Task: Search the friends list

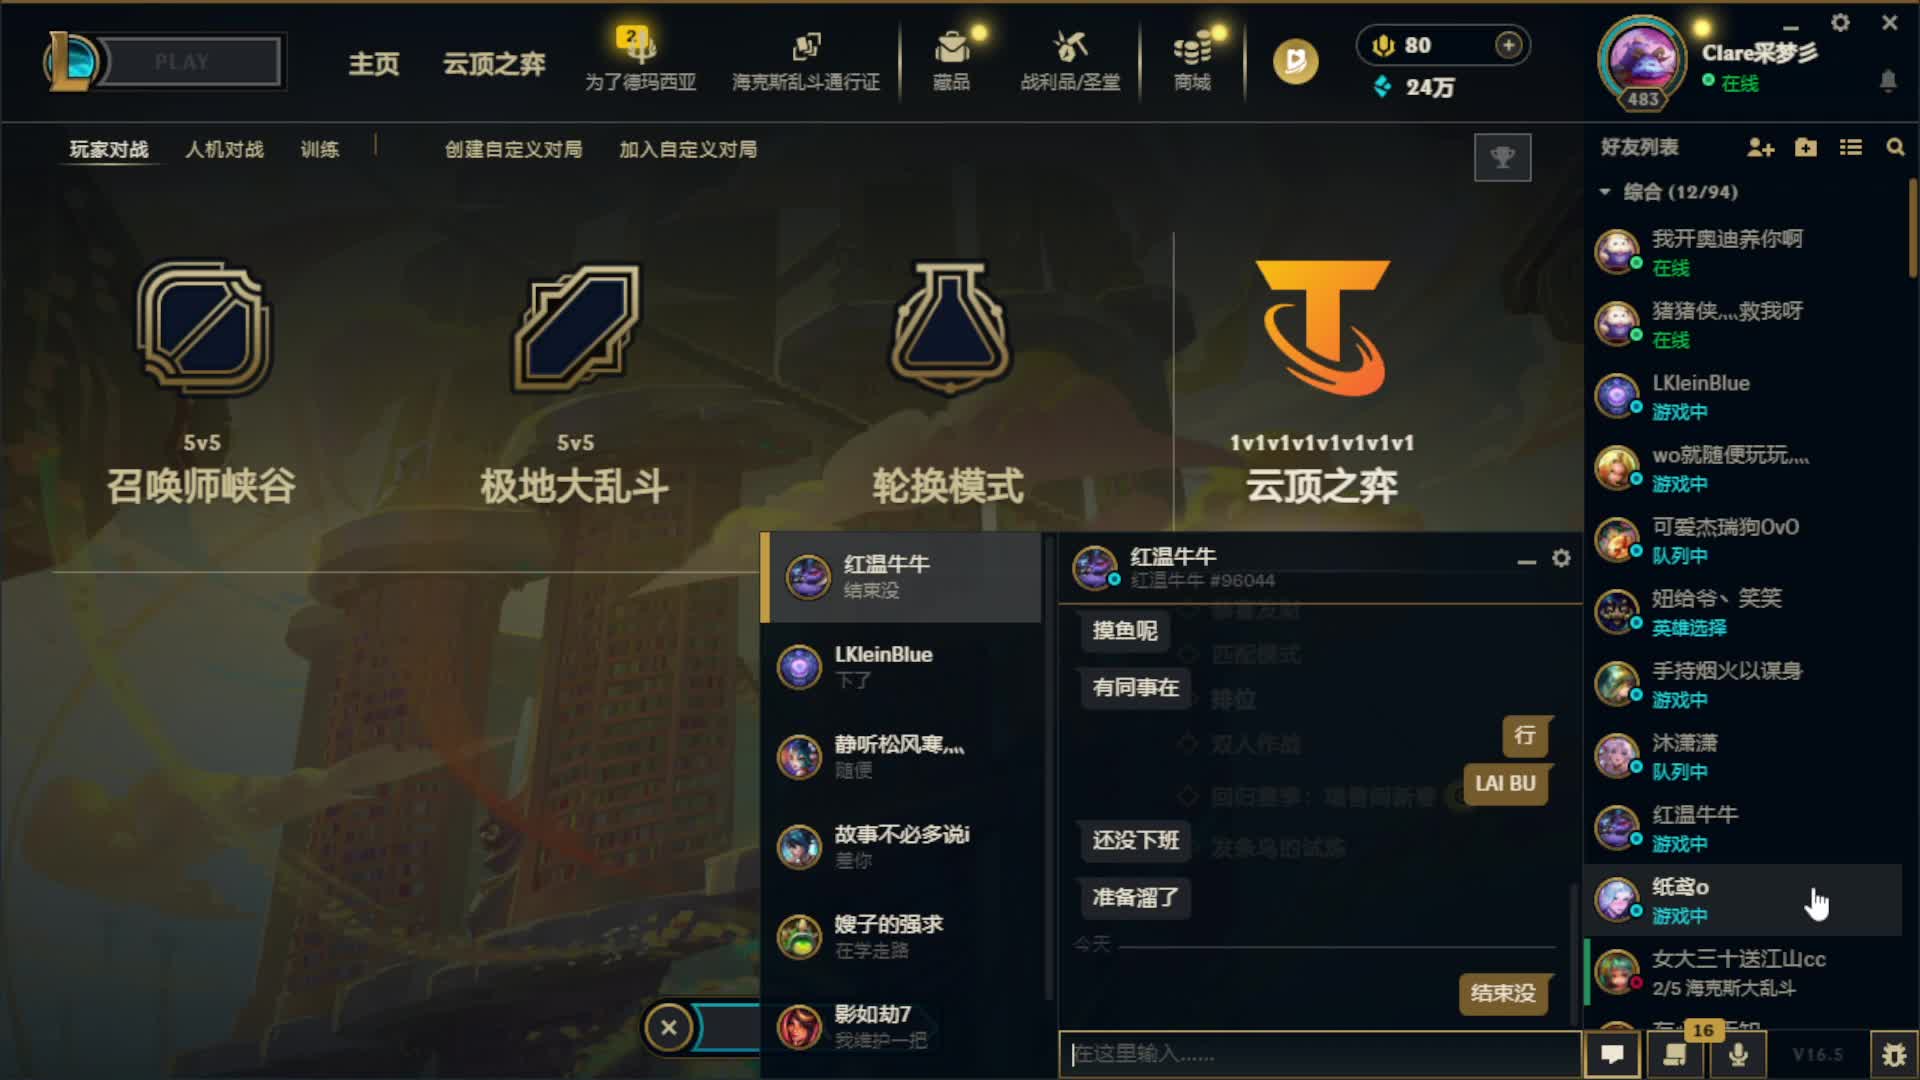Action: [1895, 148]
